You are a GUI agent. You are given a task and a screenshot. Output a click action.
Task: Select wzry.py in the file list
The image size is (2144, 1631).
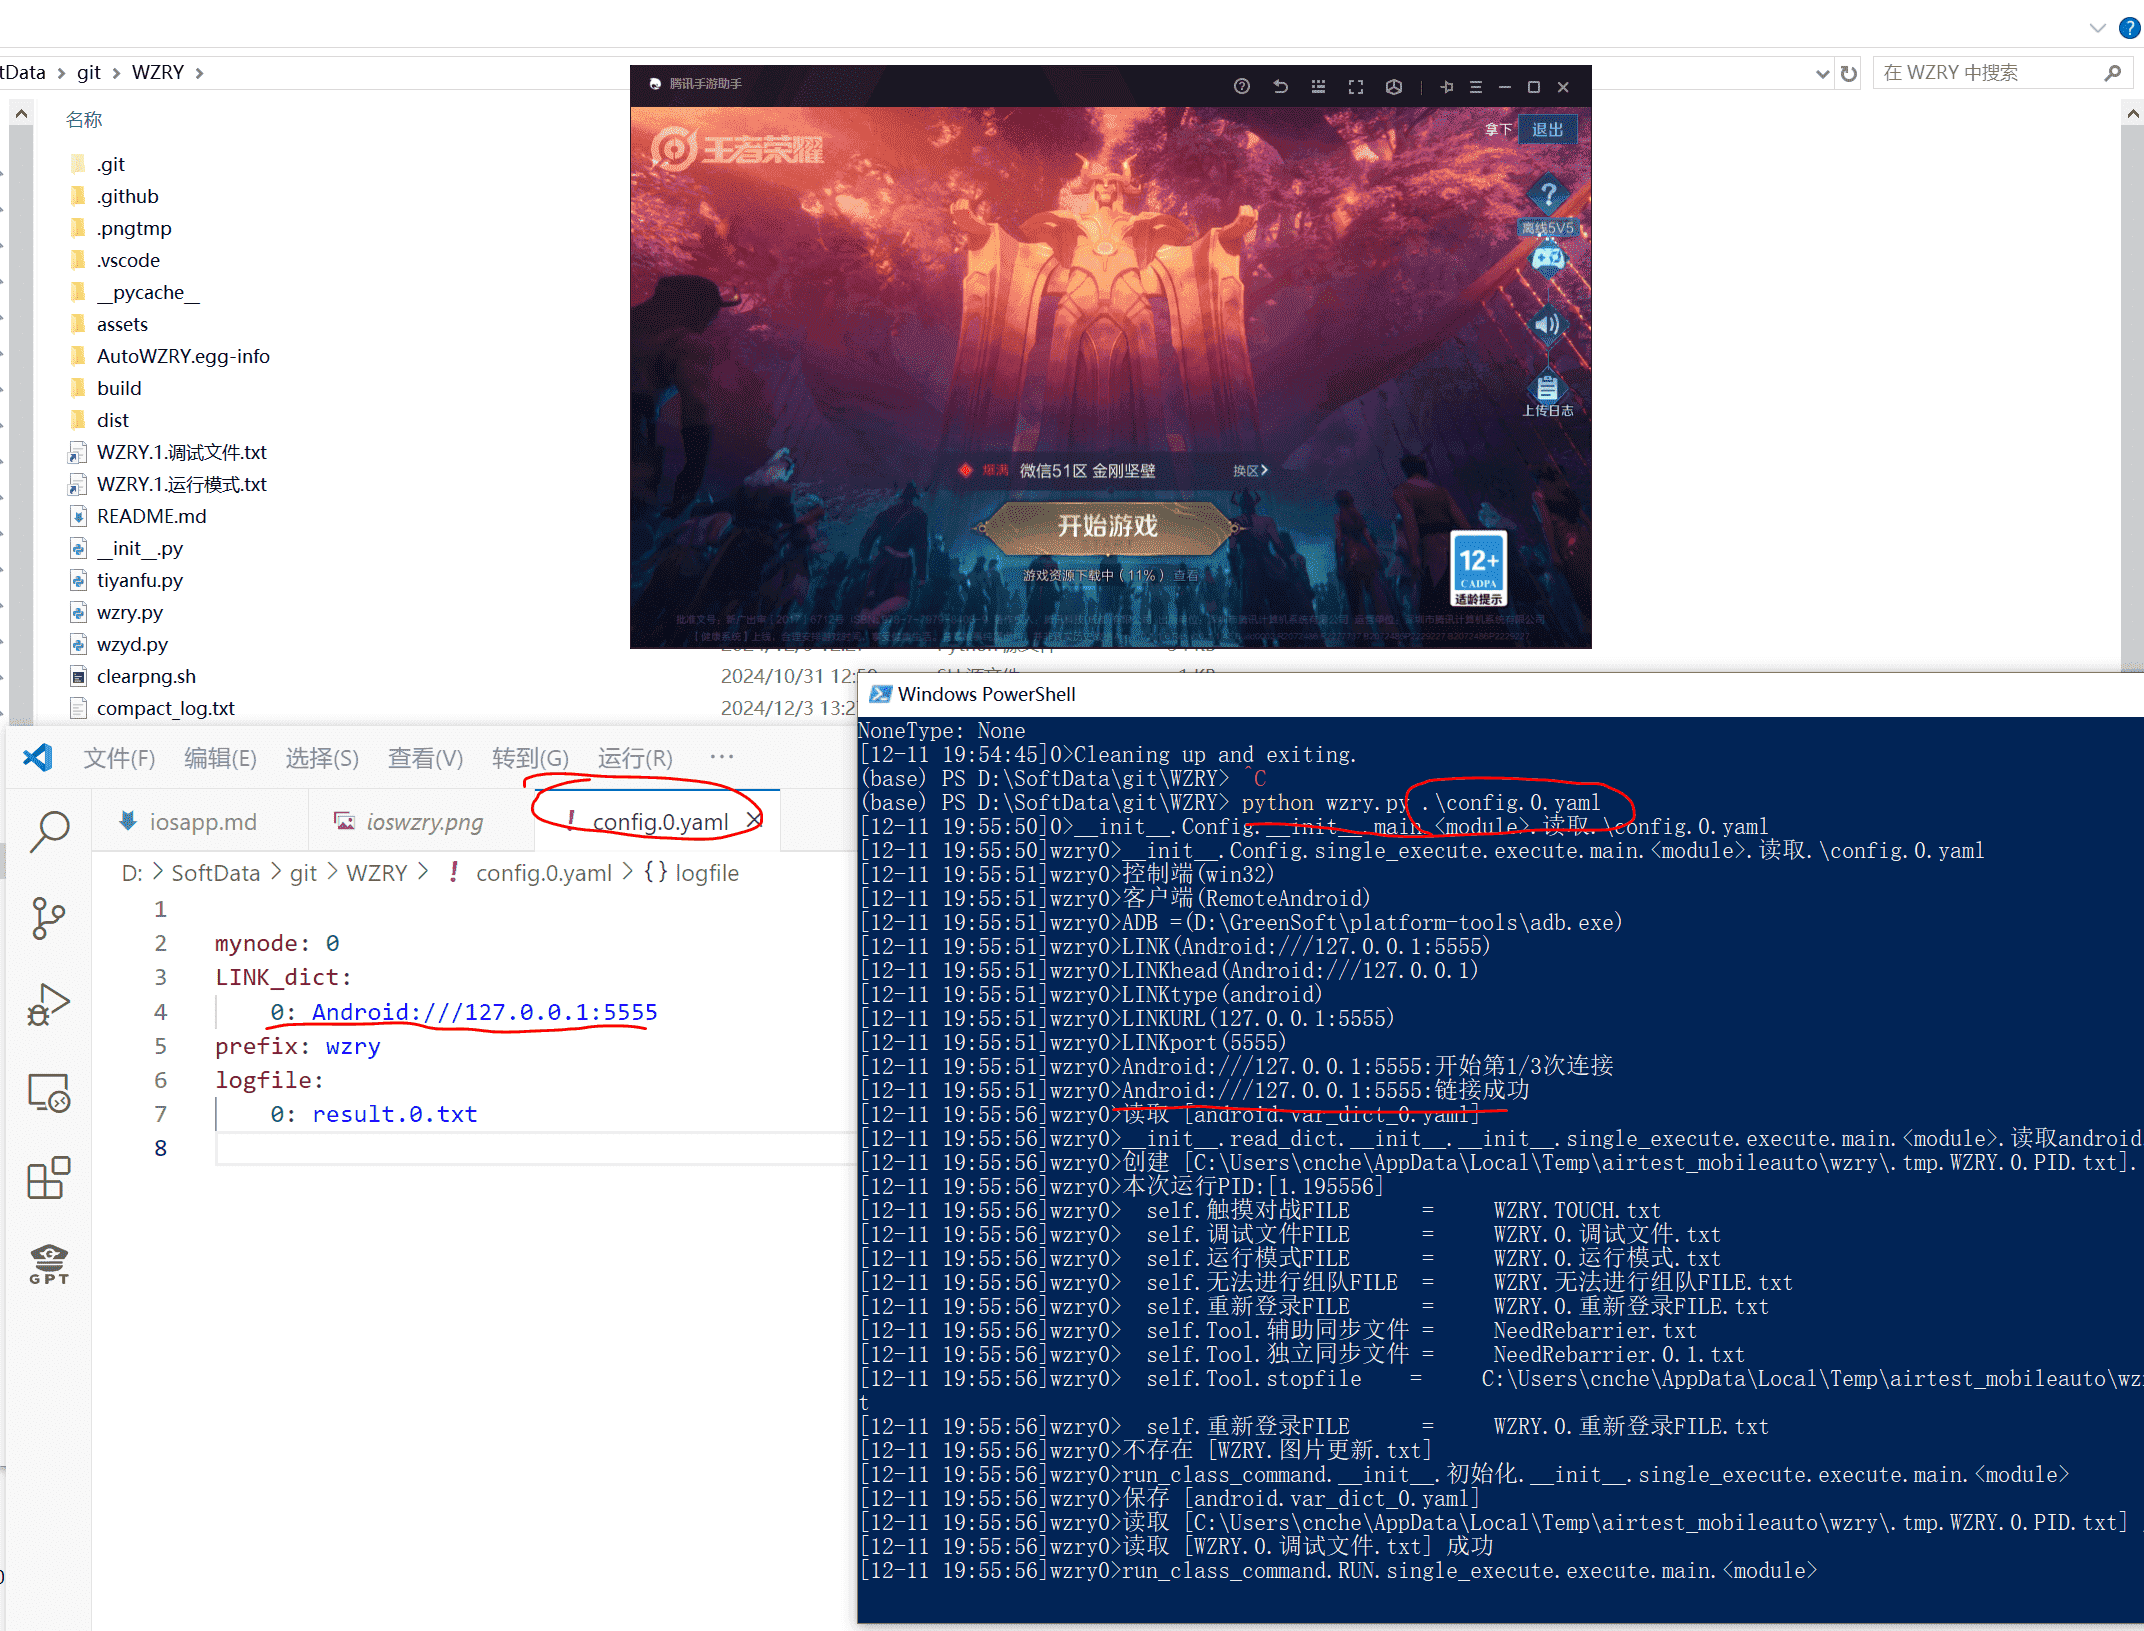pyautogui.click(x=129, y=612)
